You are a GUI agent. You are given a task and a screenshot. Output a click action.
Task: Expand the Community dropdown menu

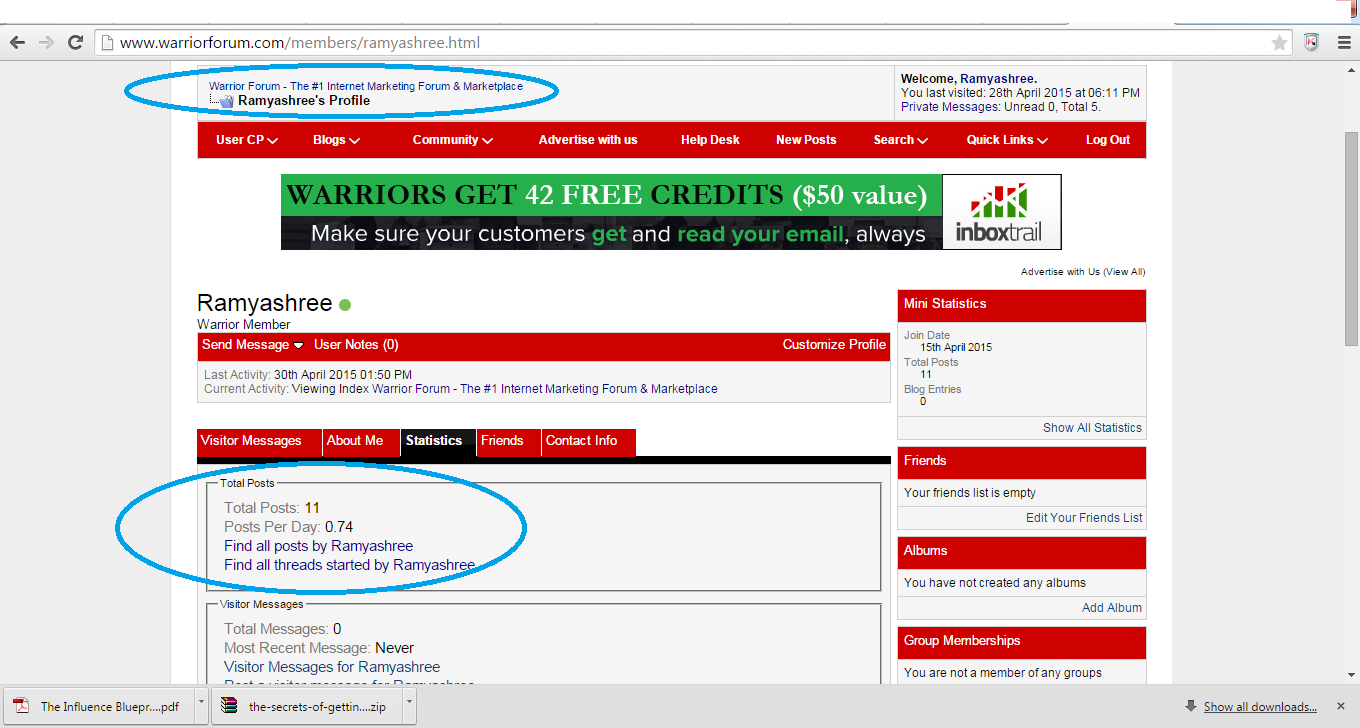tap(453, 140)
